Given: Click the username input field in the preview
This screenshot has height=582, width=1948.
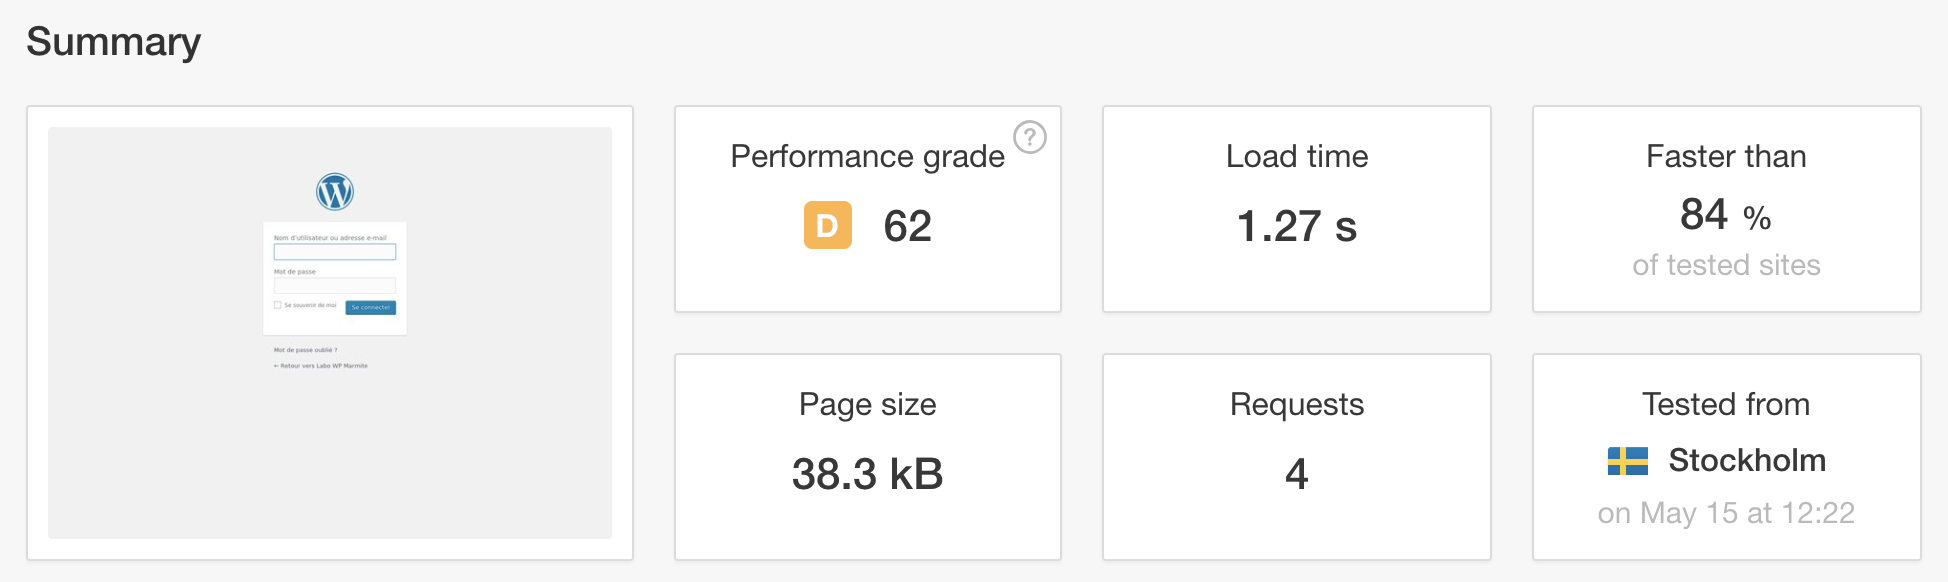Looking at the screenshot, I should [x=334, y=251].
